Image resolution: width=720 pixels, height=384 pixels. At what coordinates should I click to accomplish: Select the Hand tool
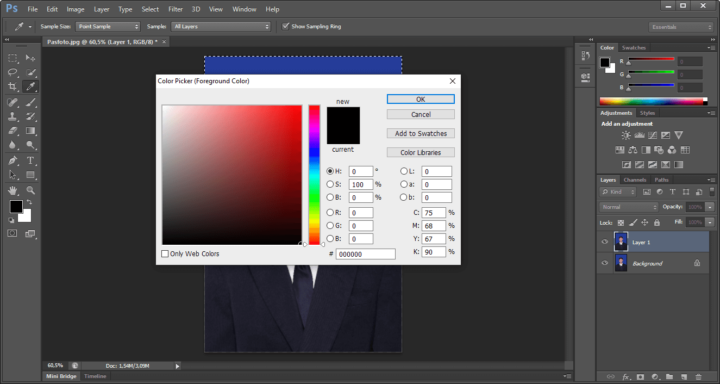pos(13,190)
